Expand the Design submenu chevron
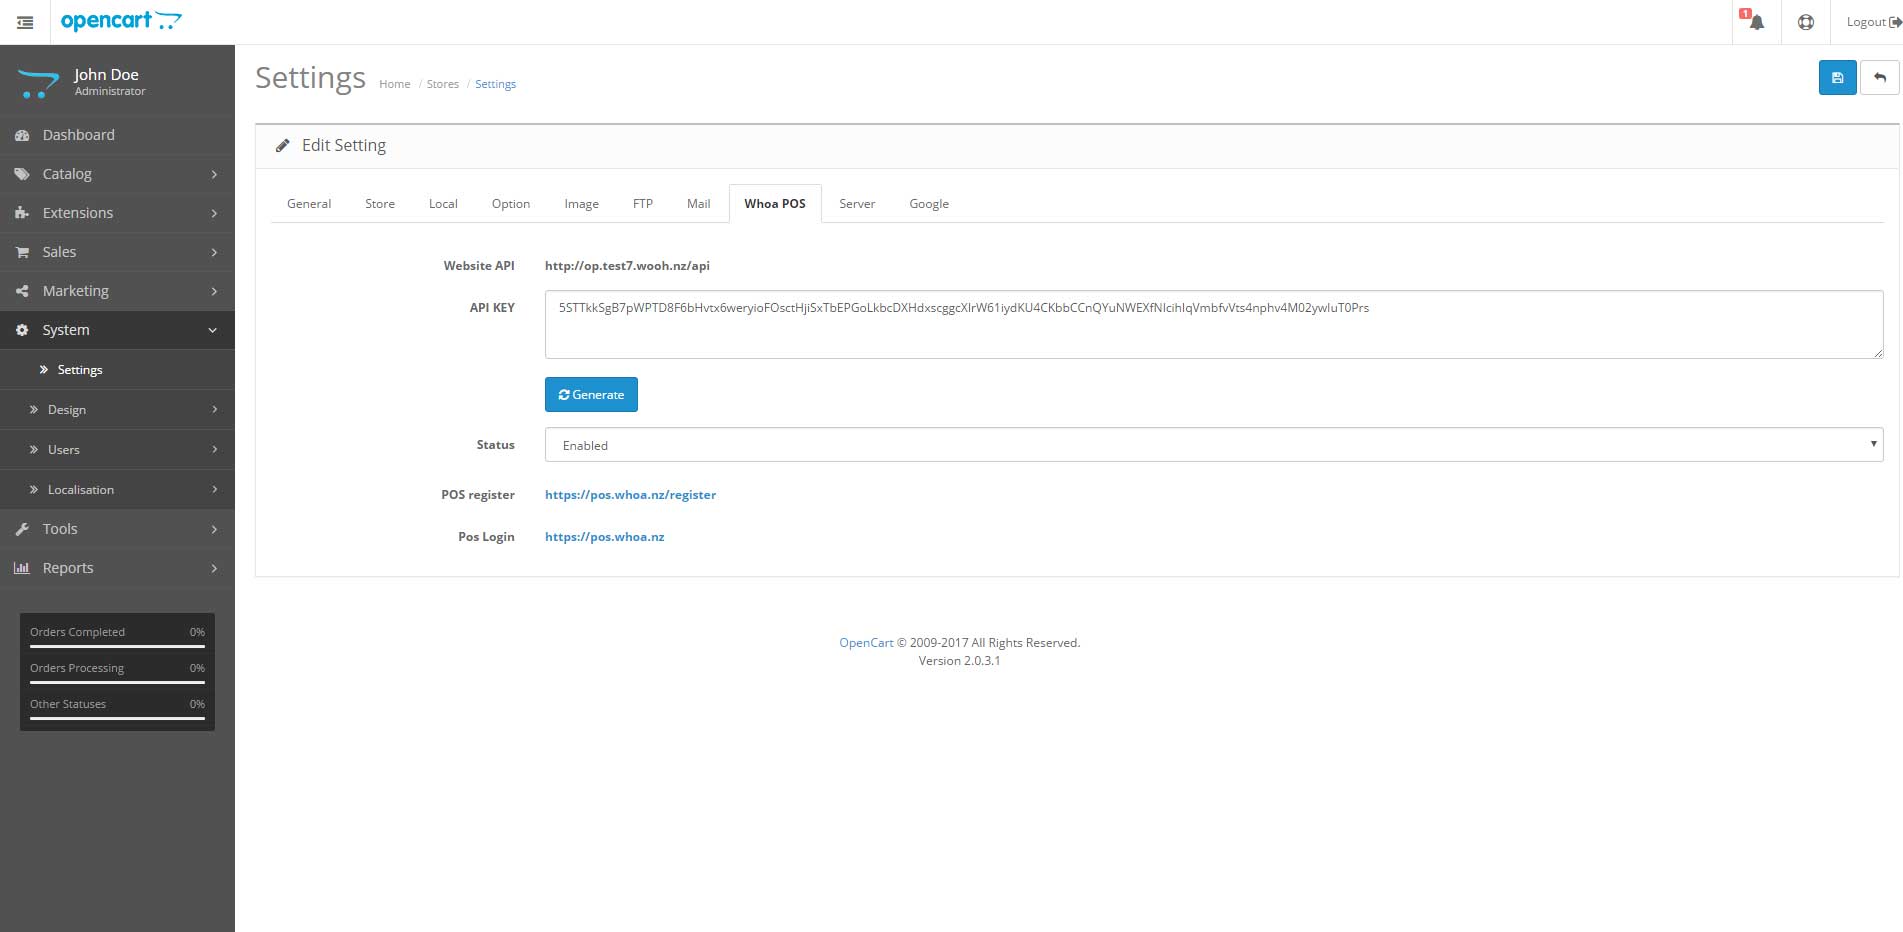The image size is (1903, 932). pos(214,409)
